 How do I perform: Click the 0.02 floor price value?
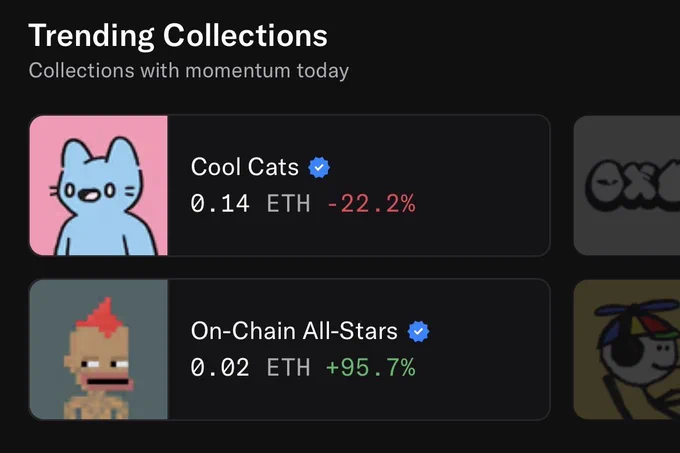220,368
